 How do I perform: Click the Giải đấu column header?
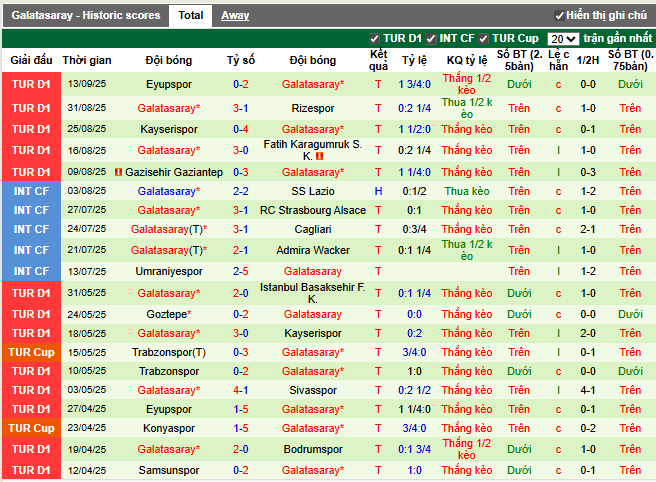pyautogui.click(x=31, y=60)
